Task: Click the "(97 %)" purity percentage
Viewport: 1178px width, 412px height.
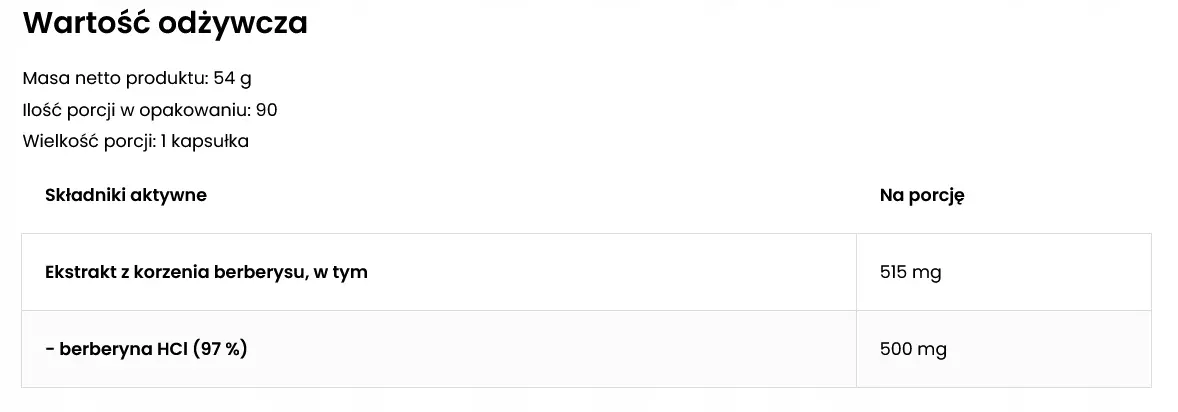Action: [220, 349]
